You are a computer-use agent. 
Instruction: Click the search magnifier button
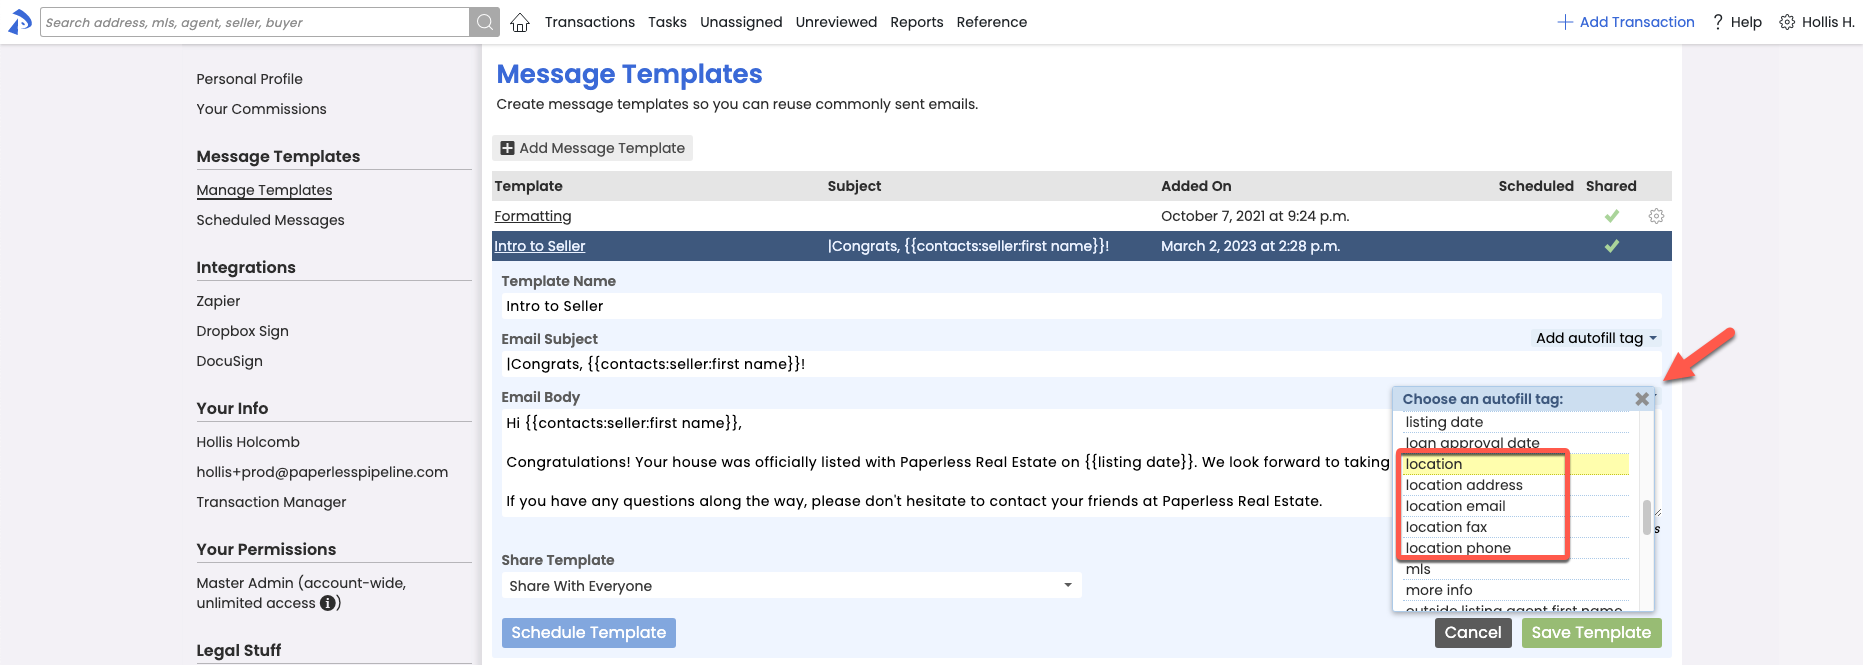coord(484,22)
